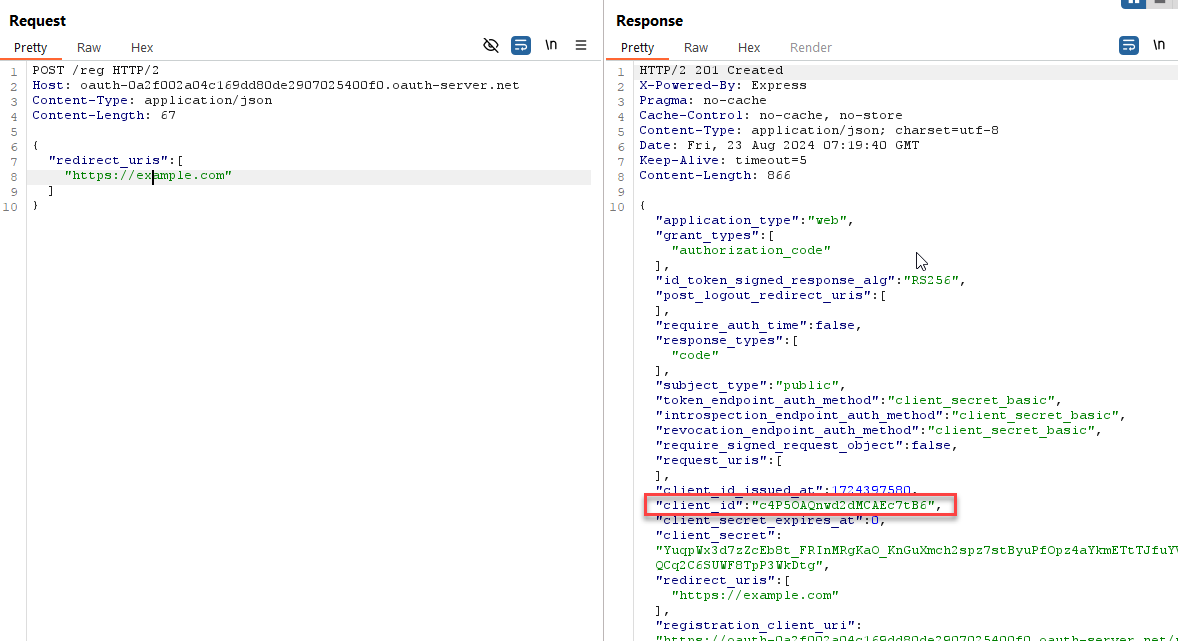Screen dimensions: 1178x641
Task: Click the redirect URI value in request body
Action: (148, 175)
